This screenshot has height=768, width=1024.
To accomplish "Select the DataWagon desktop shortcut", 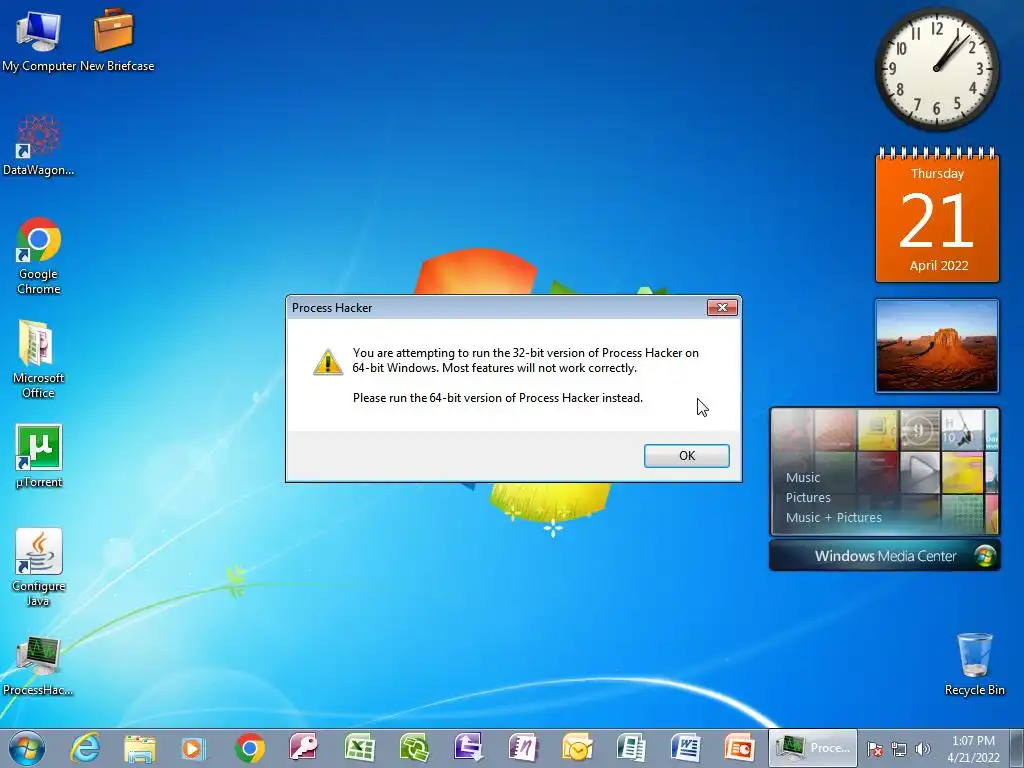I will (x=39, y=145).
